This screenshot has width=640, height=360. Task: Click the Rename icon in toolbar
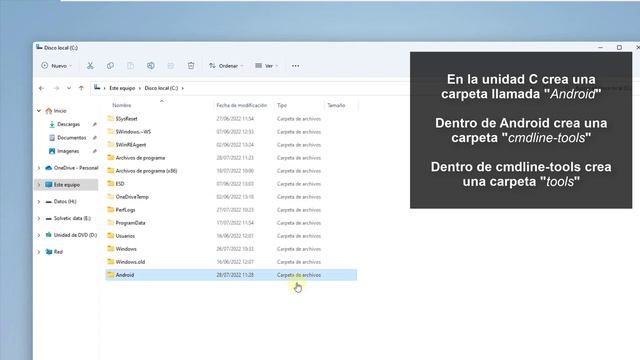click(151, 66)
